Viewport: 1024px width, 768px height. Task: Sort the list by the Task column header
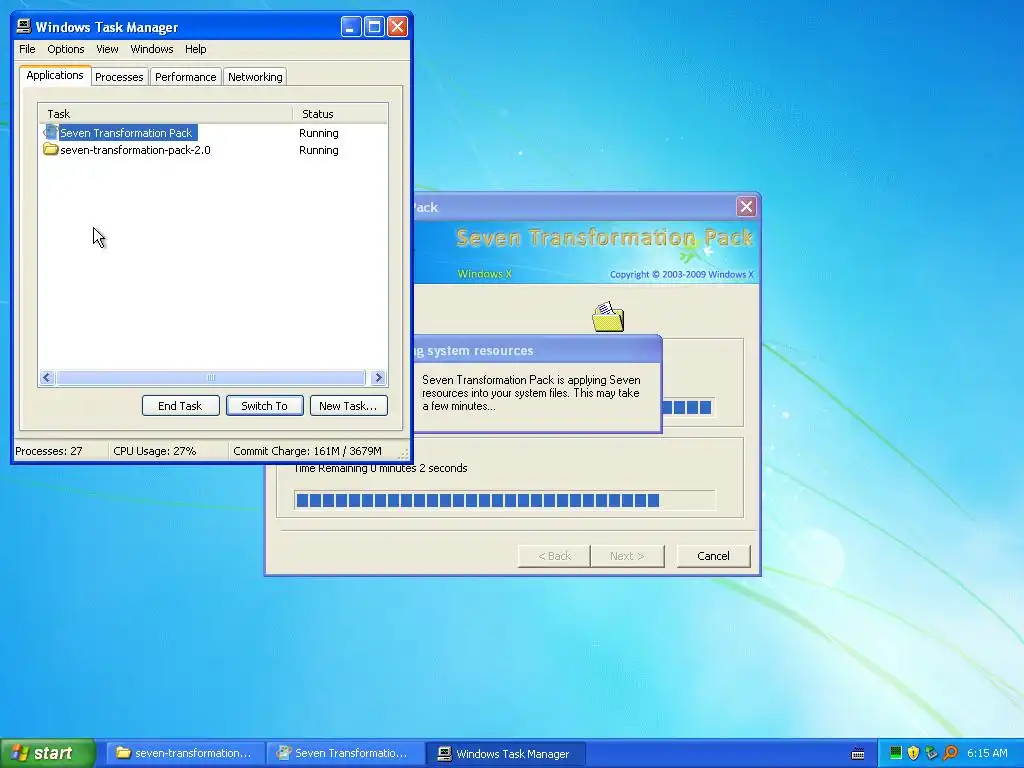pos(165,114)
